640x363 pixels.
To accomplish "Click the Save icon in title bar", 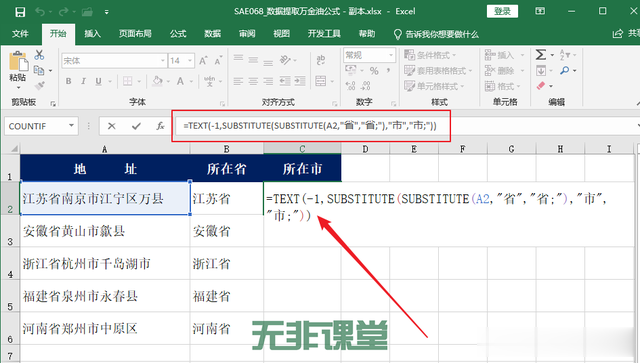I will (20, 12).
